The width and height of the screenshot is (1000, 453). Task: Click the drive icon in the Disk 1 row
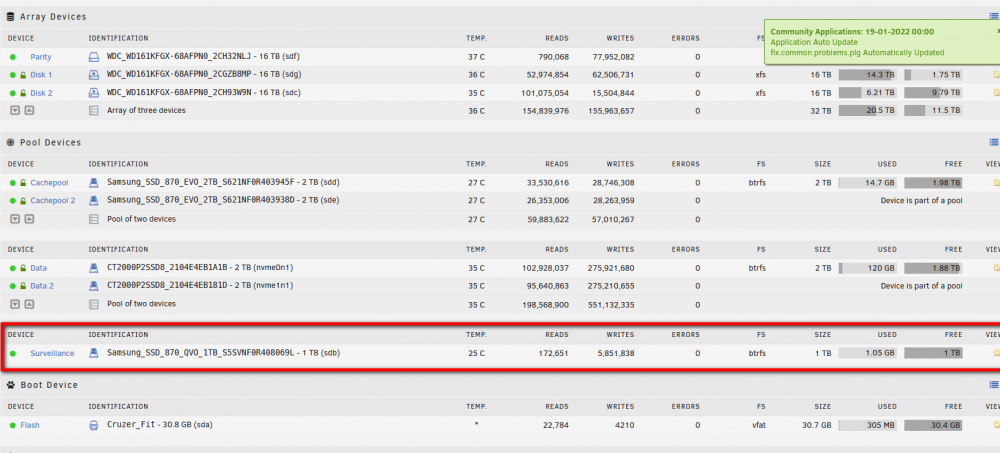94,75
